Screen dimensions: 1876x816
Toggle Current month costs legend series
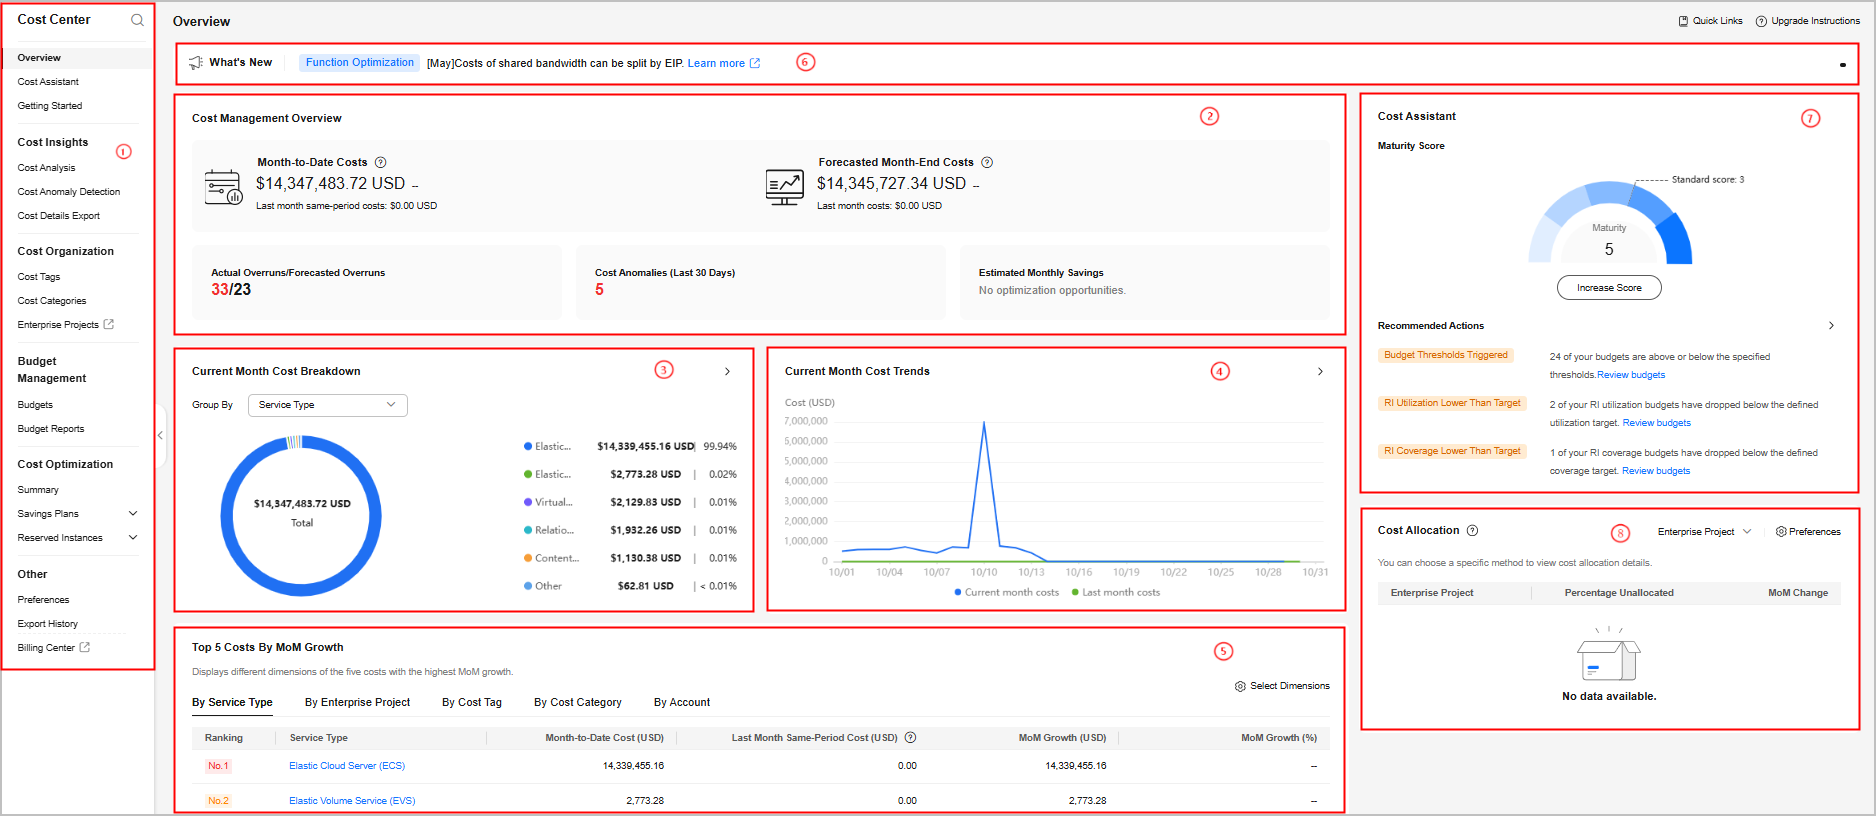coord(1006,592)
